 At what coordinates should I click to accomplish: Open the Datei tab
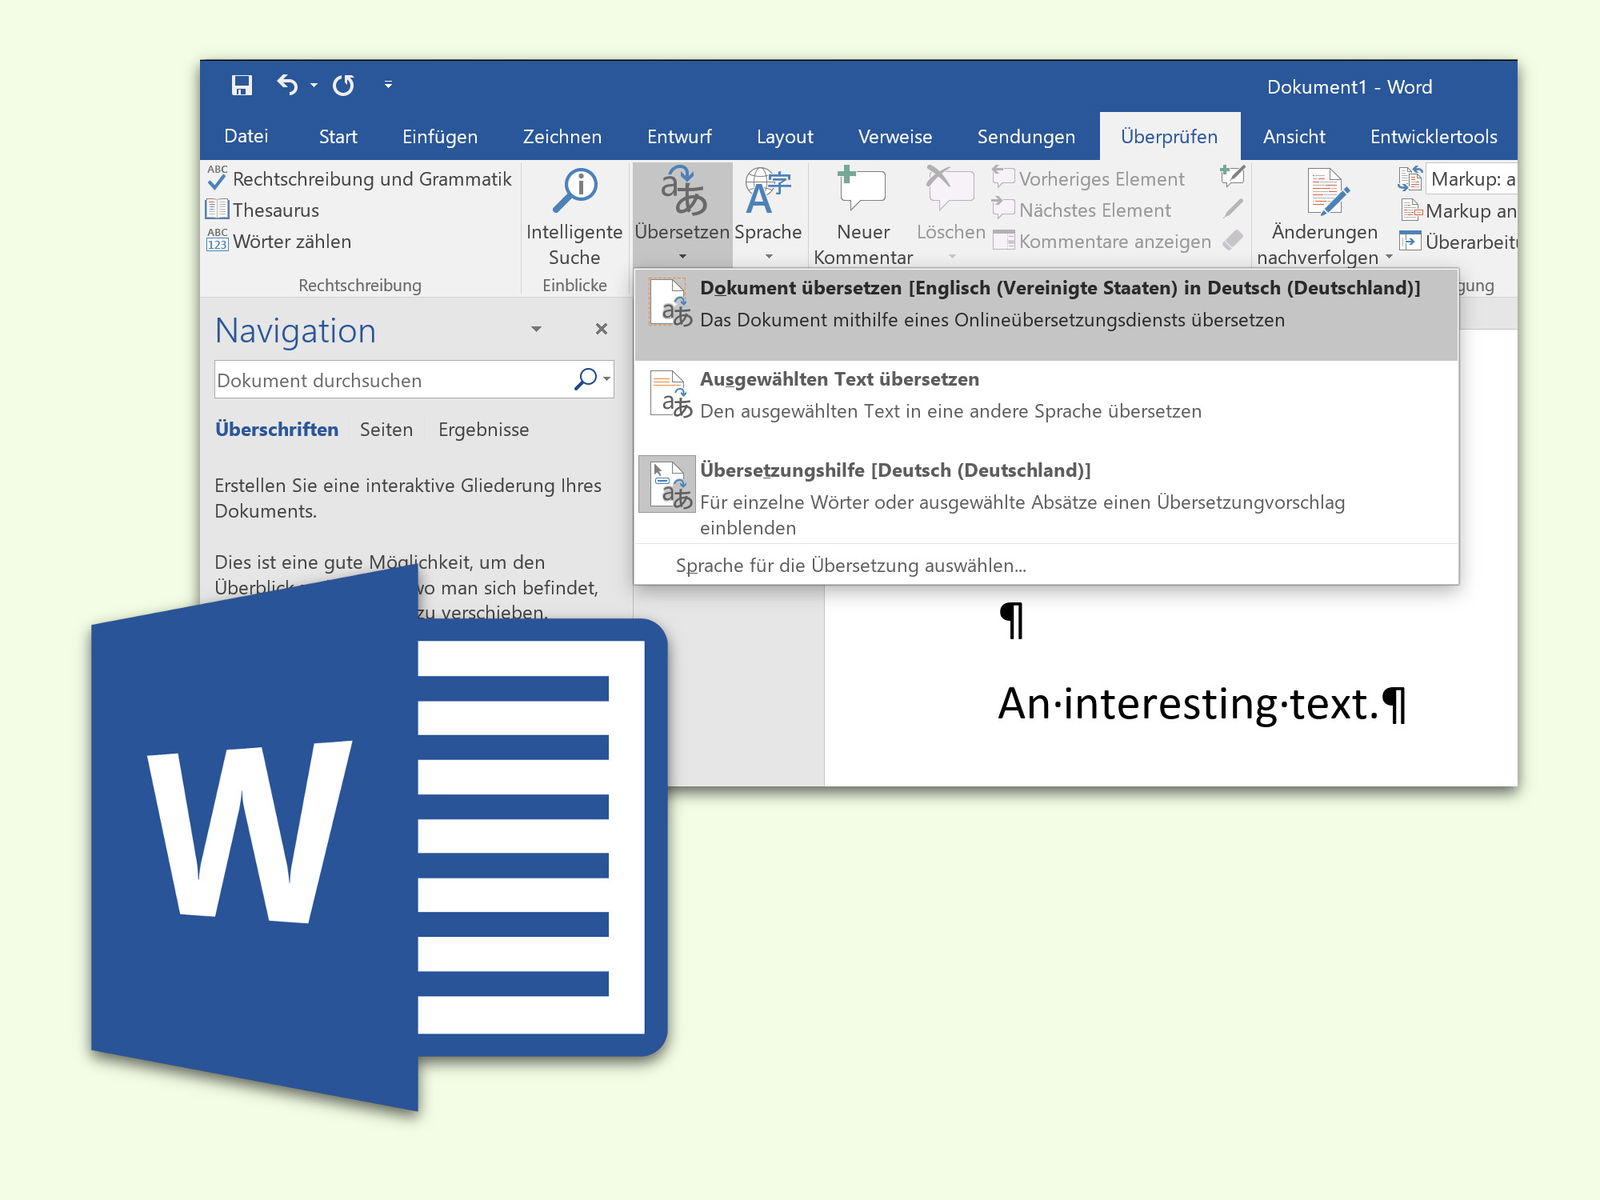(246, 136)
